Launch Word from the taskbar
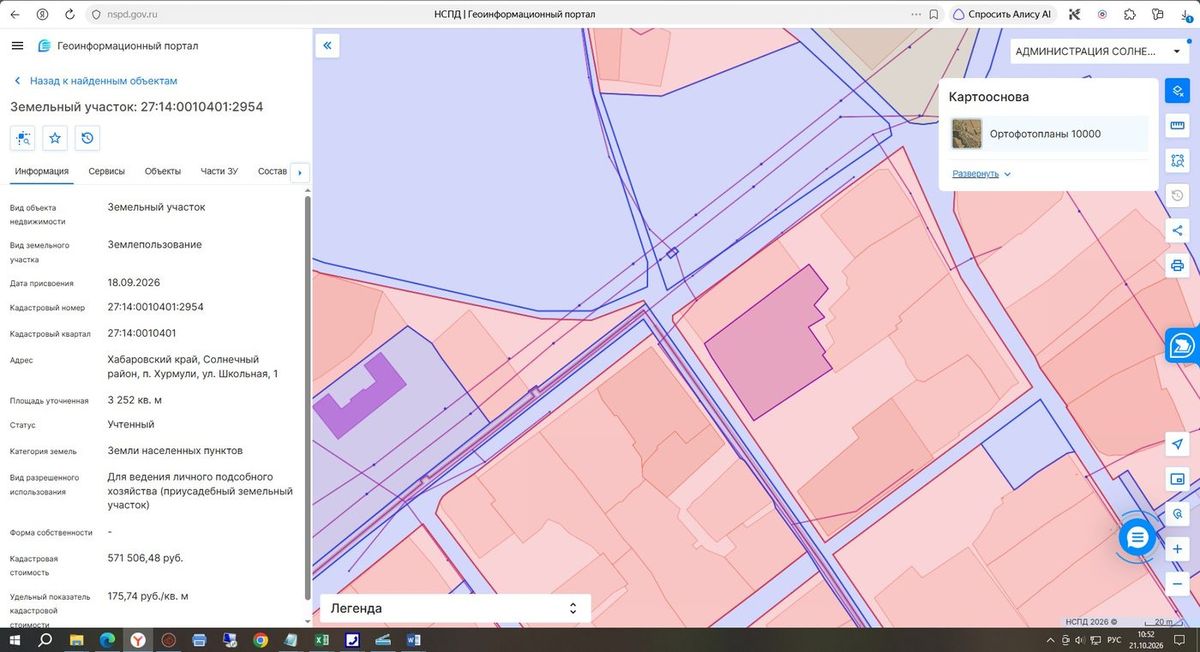The height and width of the screenshot is (652, 1200). click(414, 639)
